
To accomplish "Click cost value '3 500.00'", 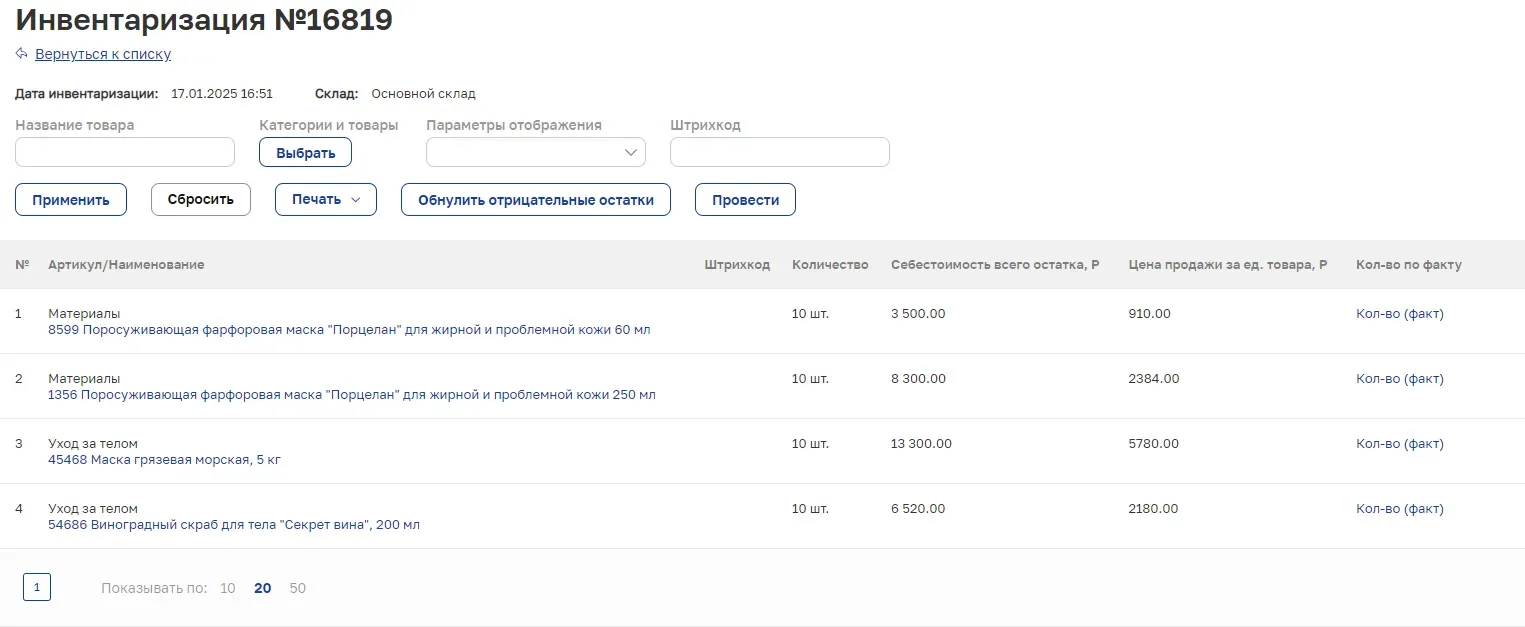I will point(918,314).
